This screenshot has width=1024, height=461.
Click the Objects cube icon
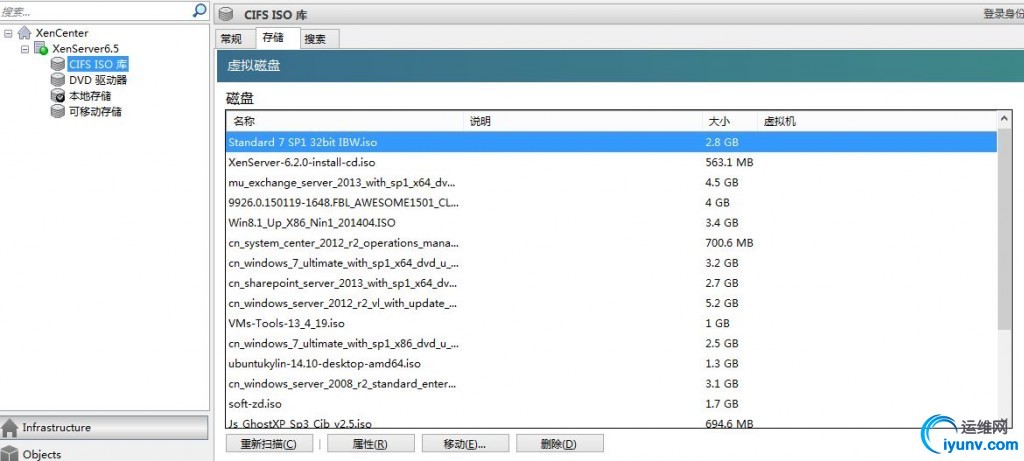click(10, 454)
